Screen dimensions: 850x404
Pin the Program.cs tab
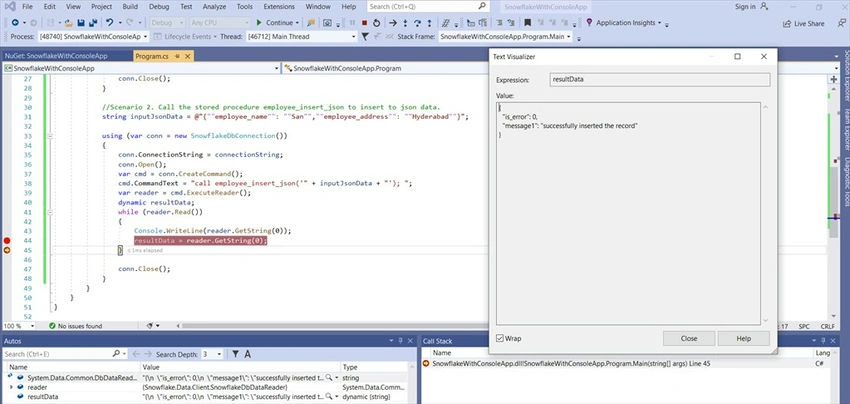pyautogui.click(x=177, y=56)
